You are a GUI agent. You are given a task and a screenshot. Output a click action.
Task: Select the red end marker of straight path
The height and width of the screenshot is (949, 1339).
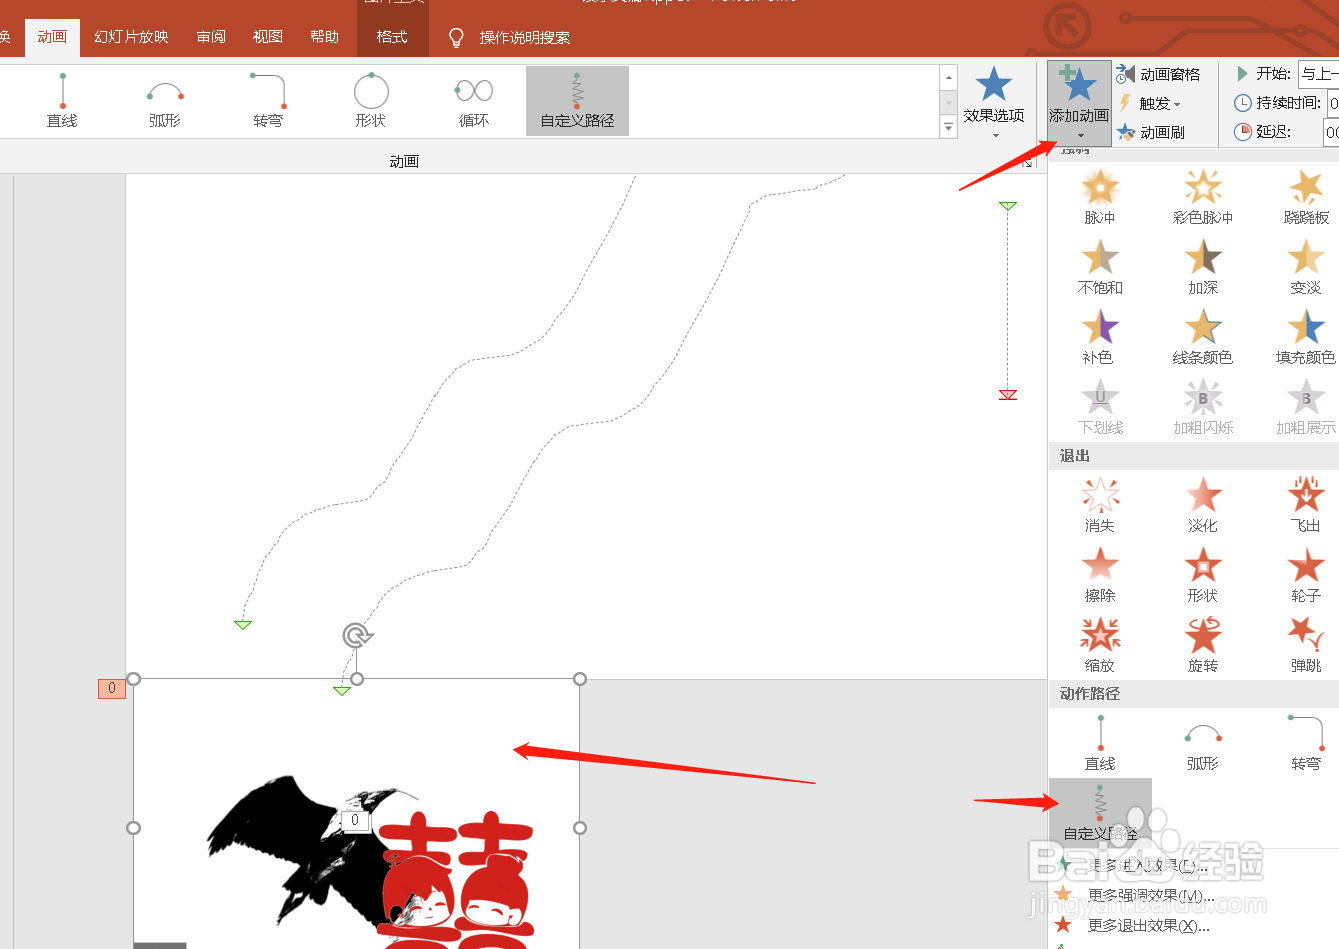[1008, 394]
